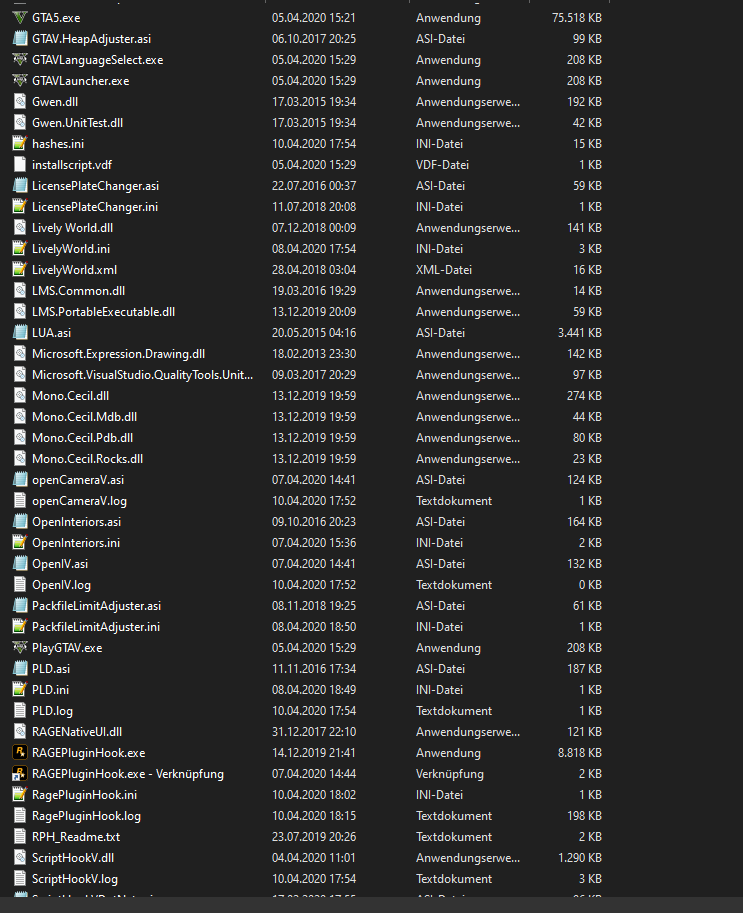The image size is (743, 913).
Task: Select the file name LMS.PortableExecutable.dll
Action: pos(104,312)
